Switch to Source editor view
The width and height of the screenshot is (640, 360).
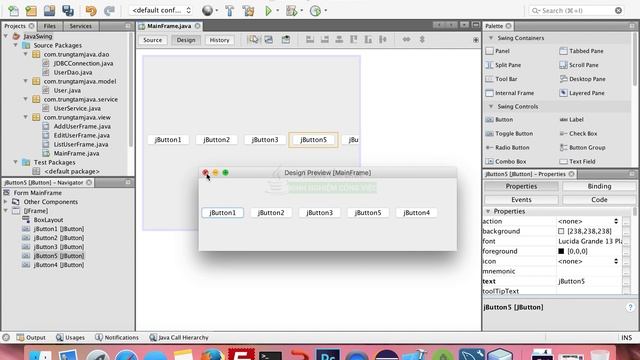pyautogui.click(x=153, y=40)
